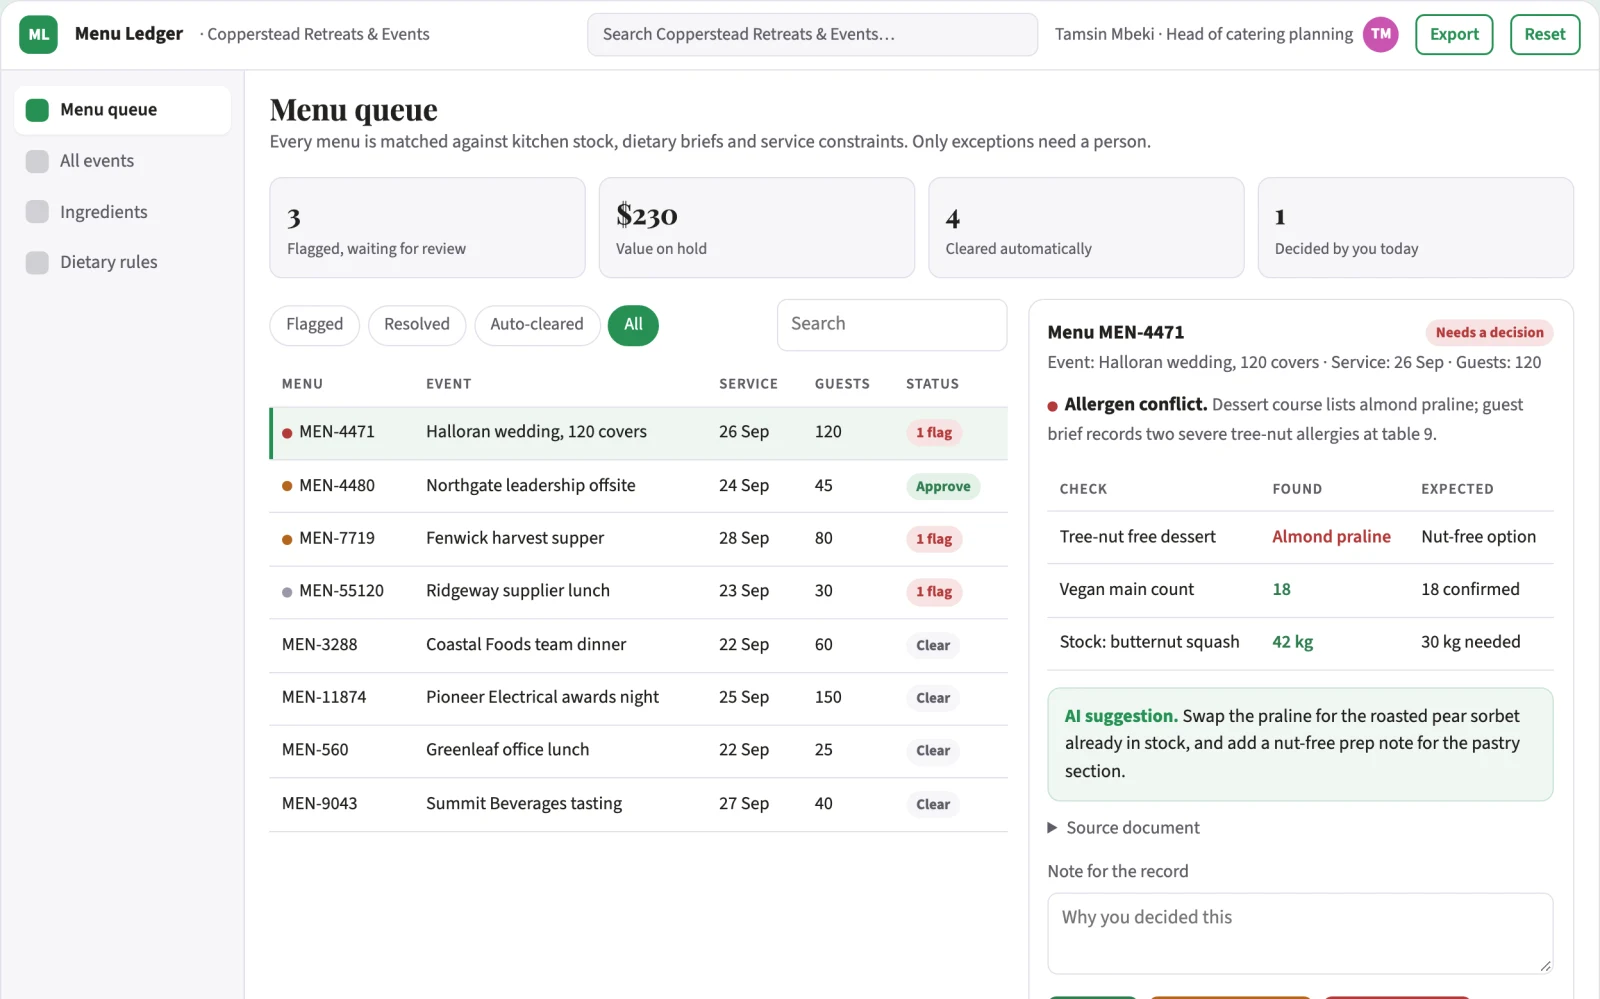
Task: Select the All filter tab
Action: point(633,325)
